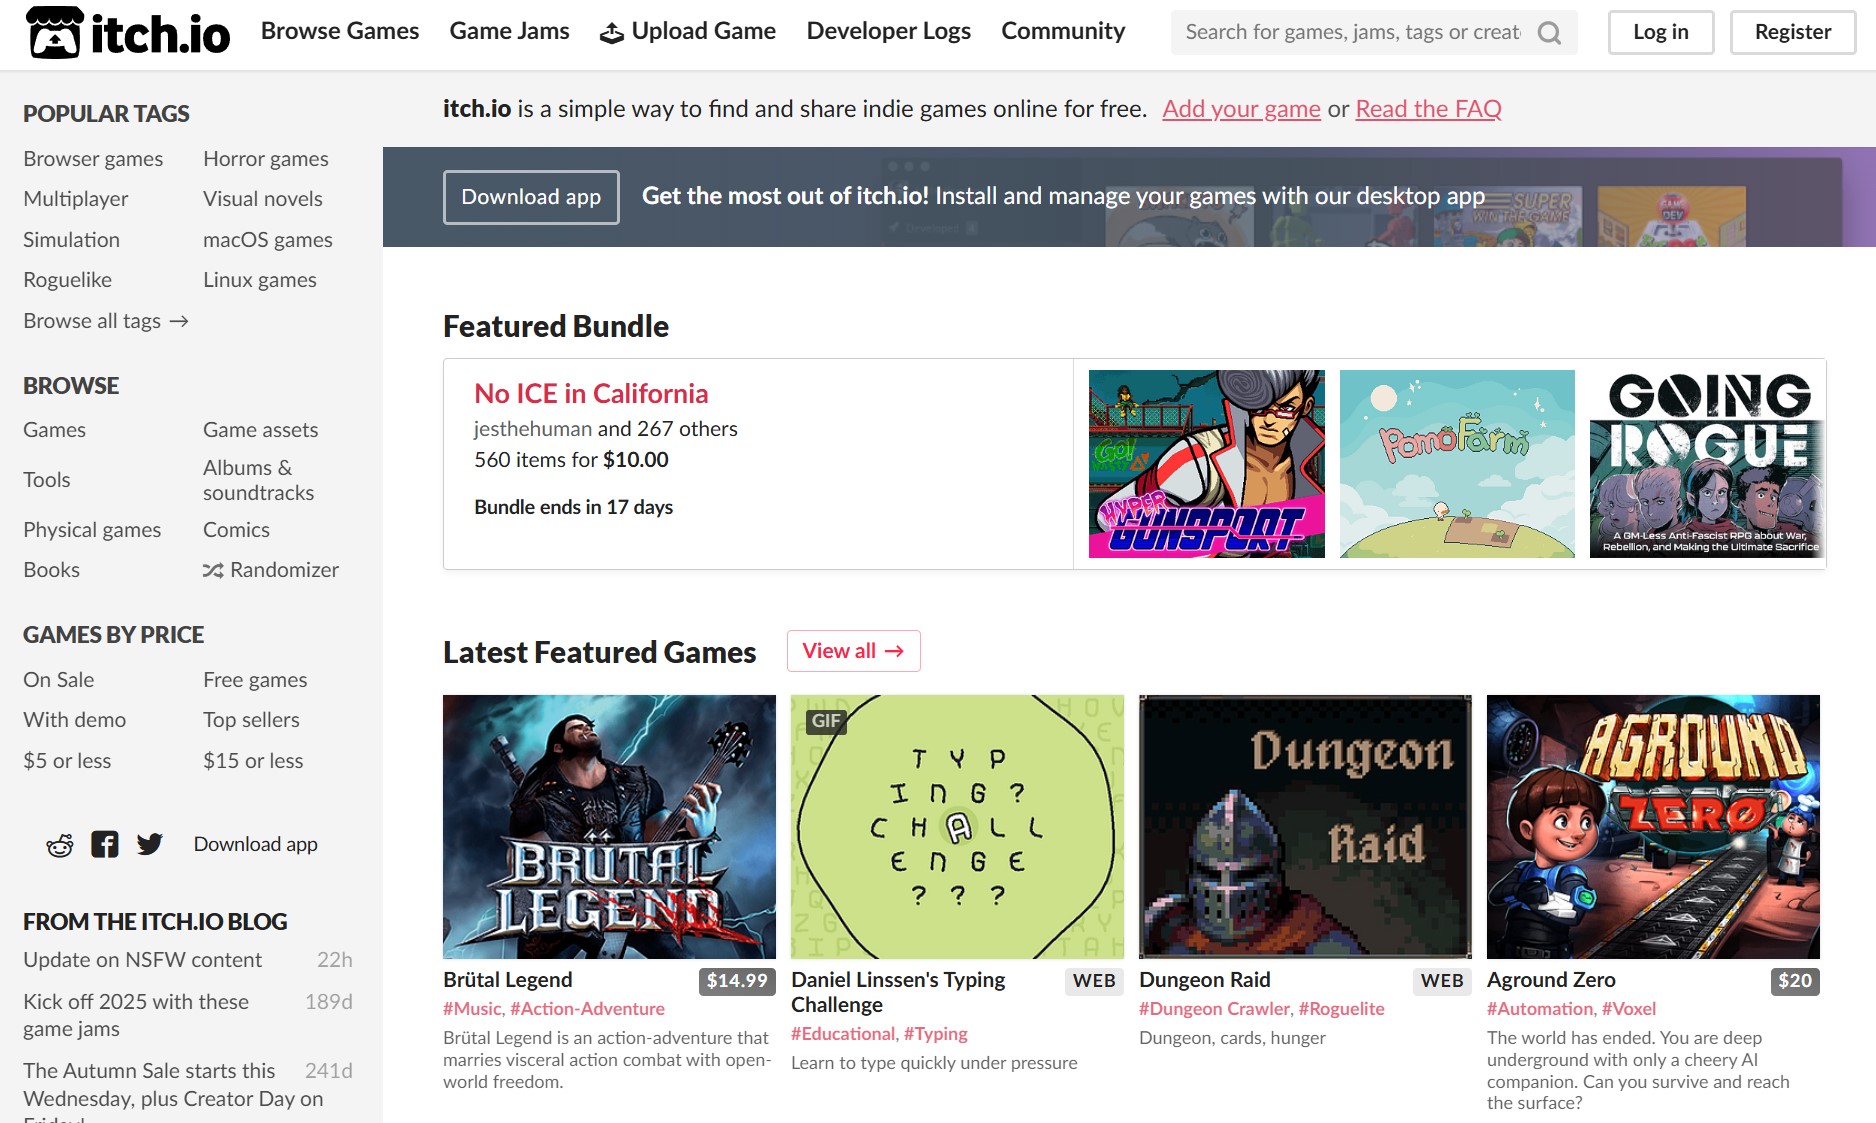The height and width of the screenshot is (1123, 1876).
Task: Select the #Voxel tag
Action: point(1629,1009)
